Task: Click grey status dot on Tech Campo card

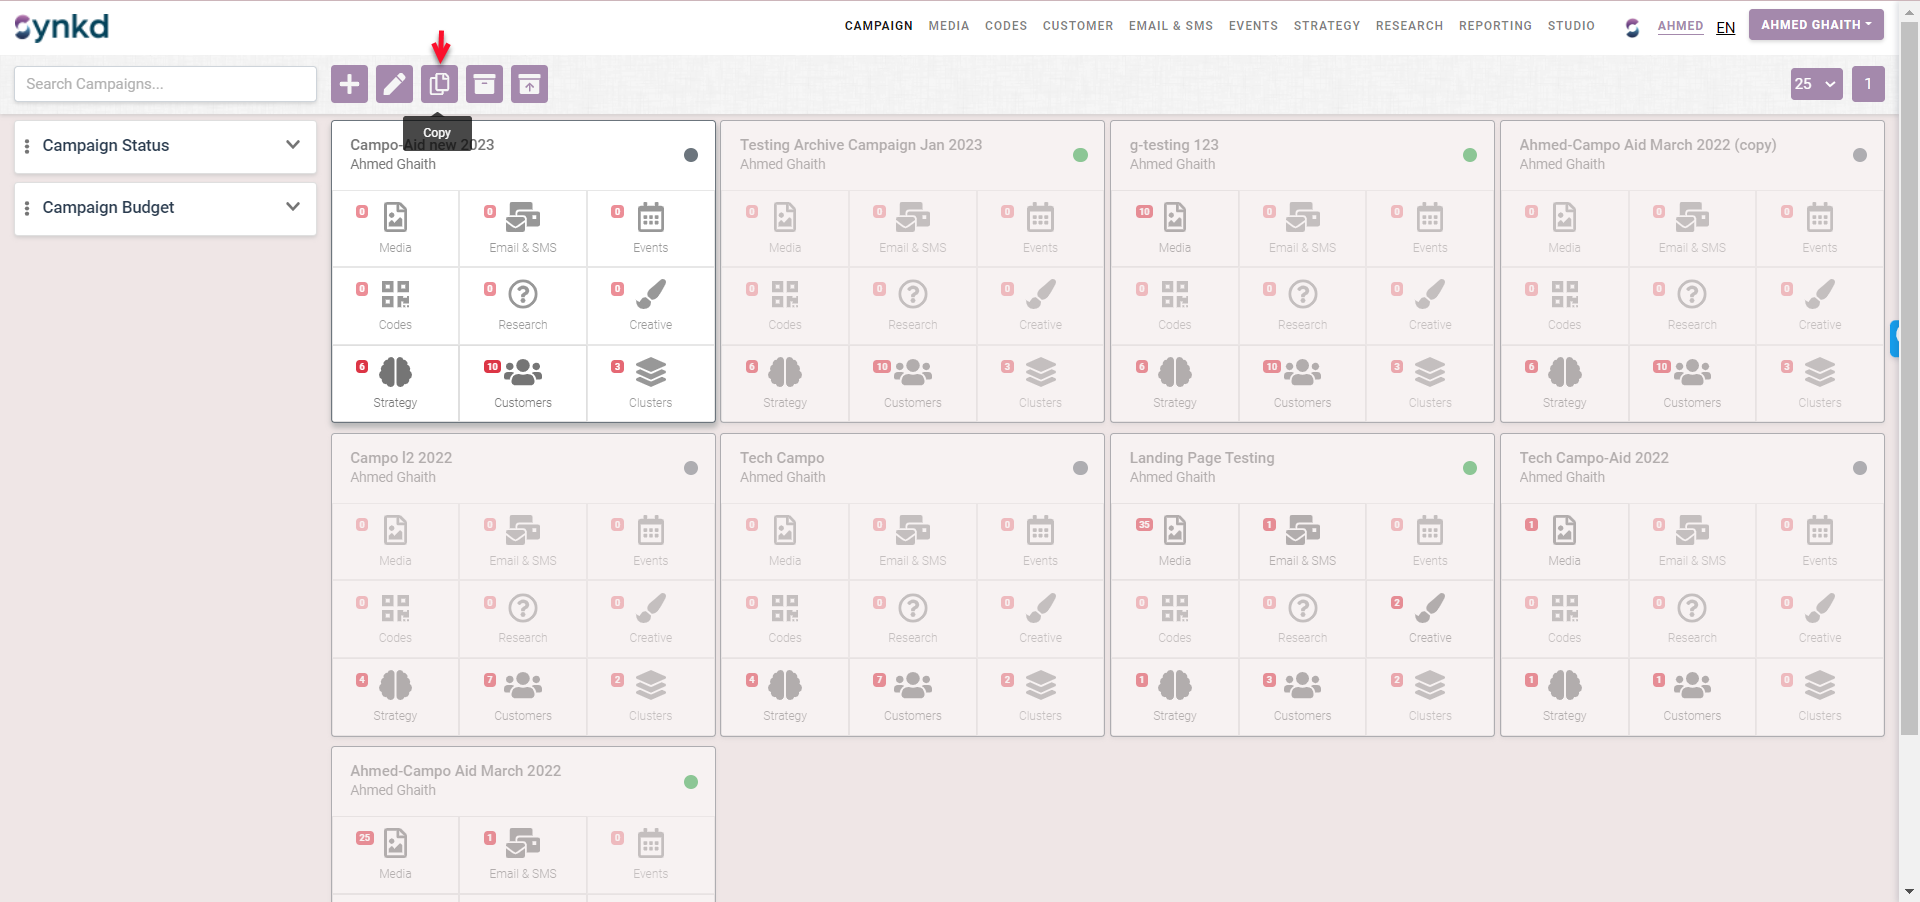Action: (x=1080, y=468)
